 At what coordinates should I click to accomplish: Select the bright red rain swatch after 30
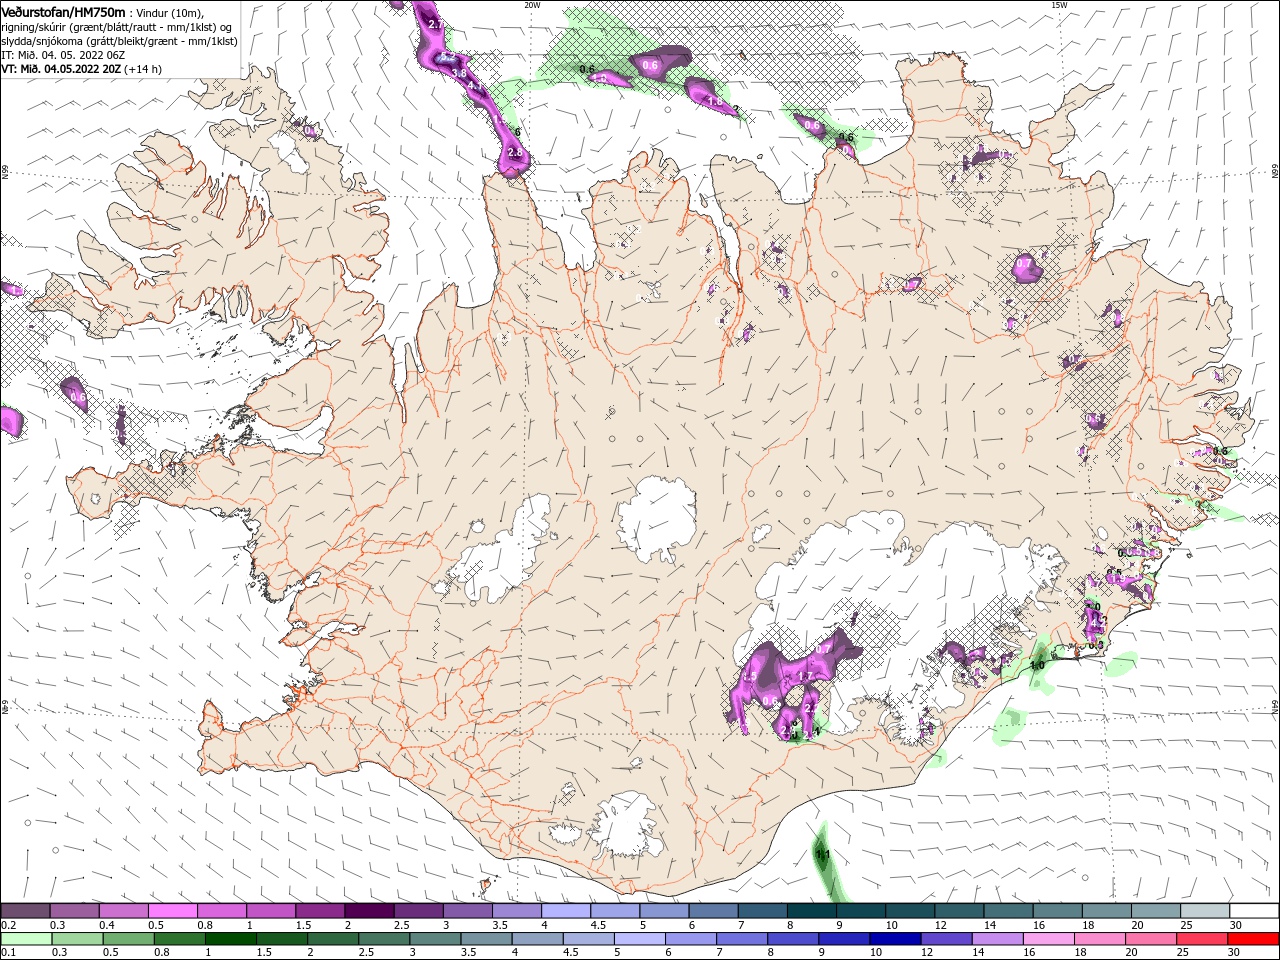[x=1252, y=939]
